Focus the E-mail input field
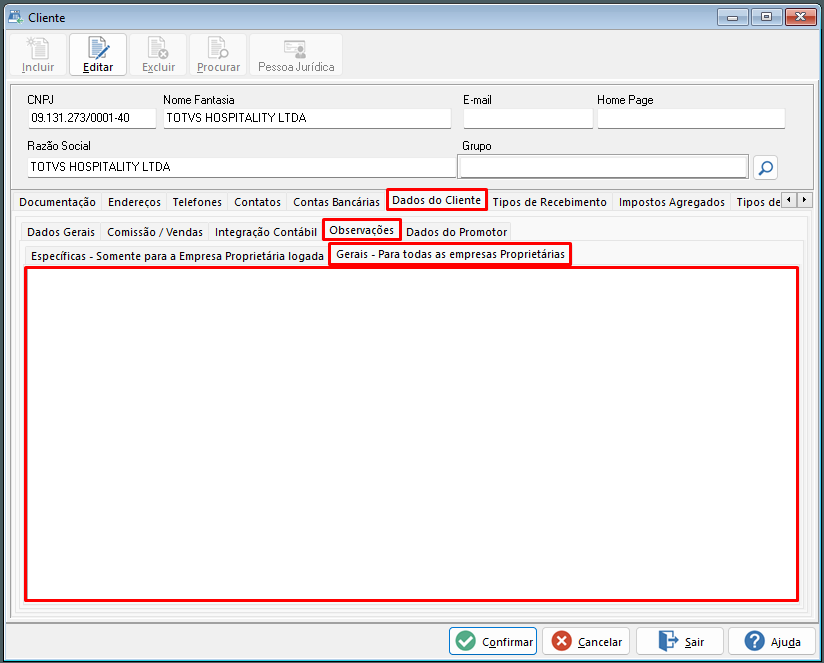 [x=528, y=118]
